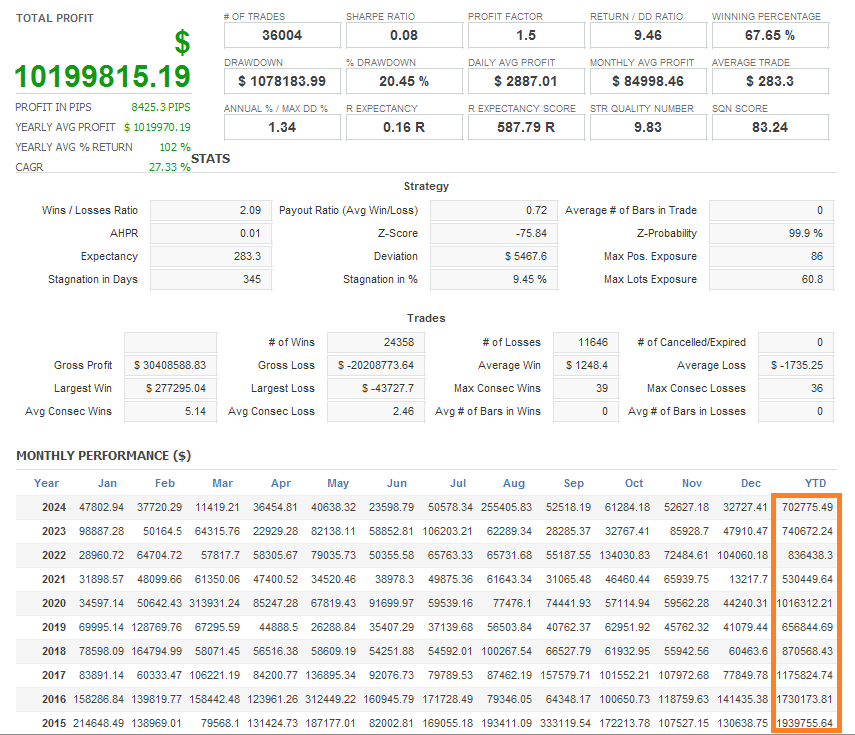Click Max Pos. Exposure field 86
Image resolution: width=855 pixels, height=735 pixels.
(772, 256)
